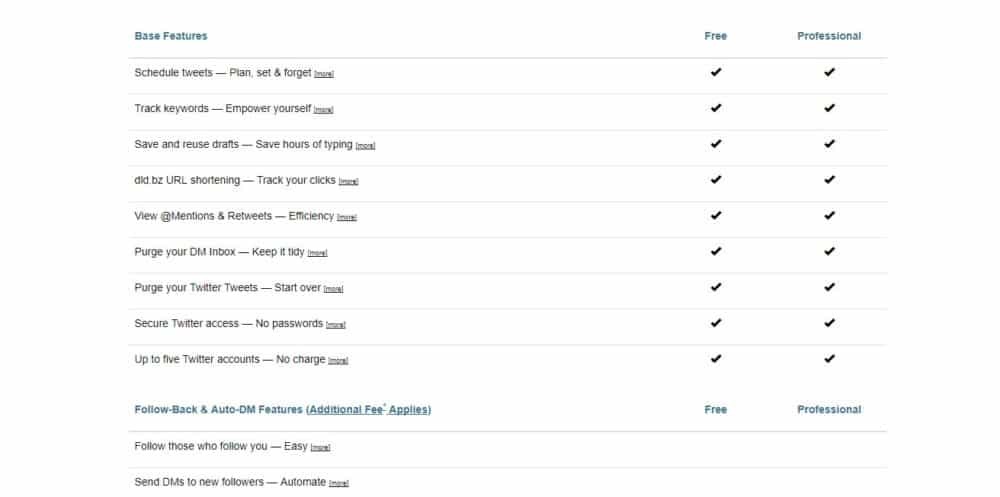The image size is (1000, 497).
Task: Show [more] details for Save and reuse drafts
Action: point(365,146)
